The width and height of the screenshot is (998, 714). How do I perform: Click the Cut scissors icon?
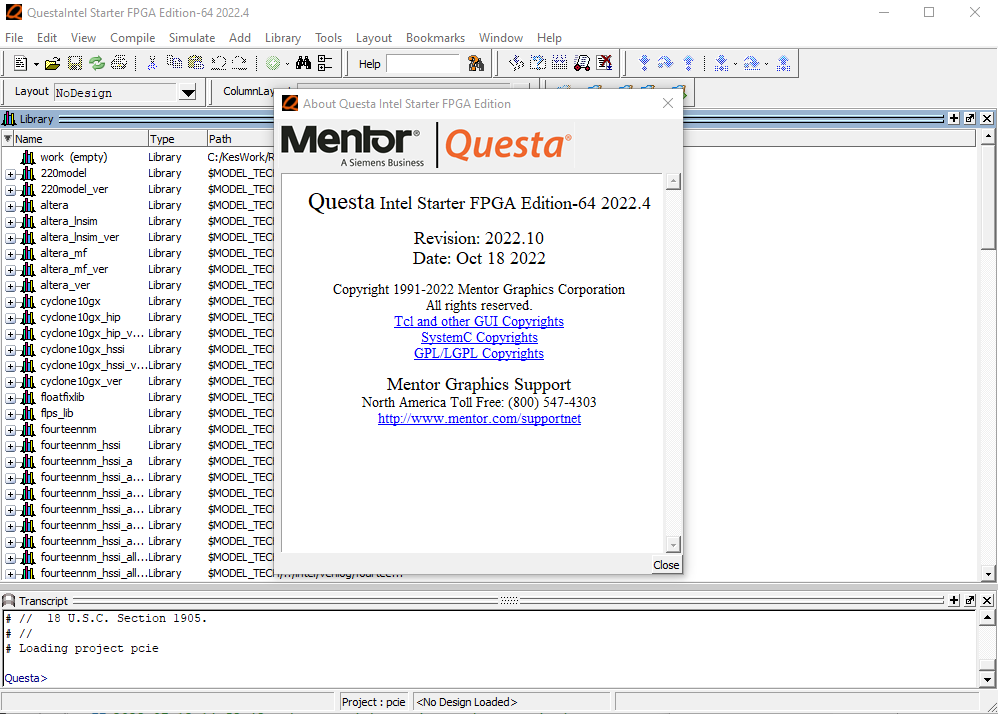point(151,63)
